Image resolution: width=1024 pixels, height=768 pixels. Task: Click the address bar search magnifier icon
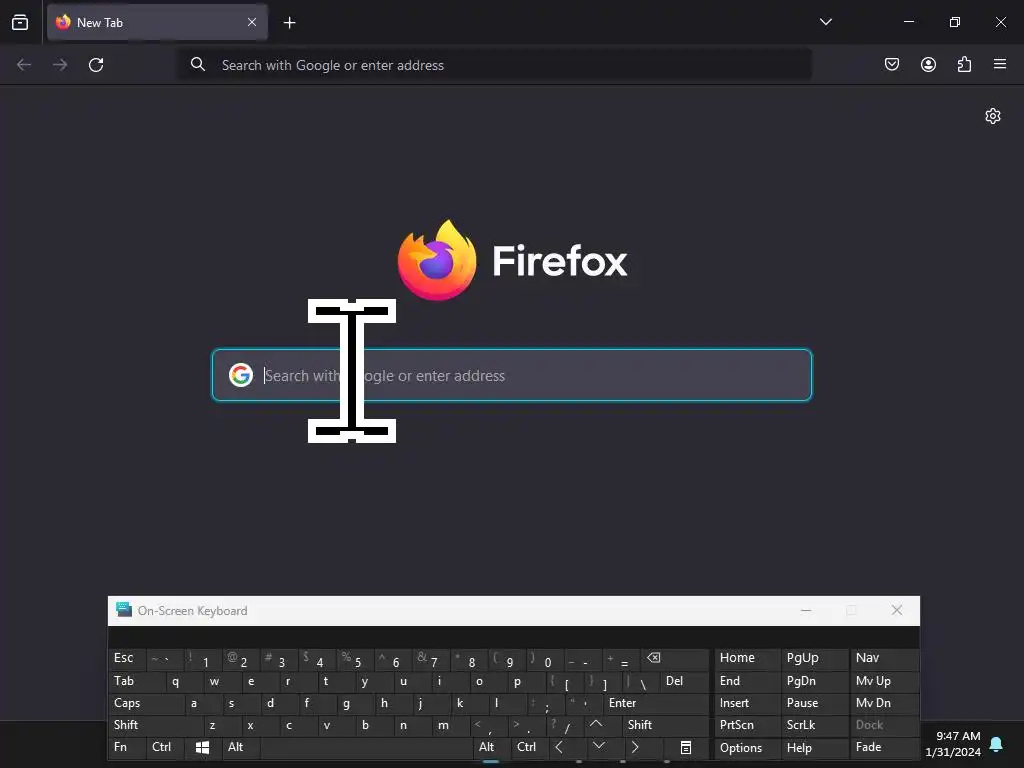(198, 64)
